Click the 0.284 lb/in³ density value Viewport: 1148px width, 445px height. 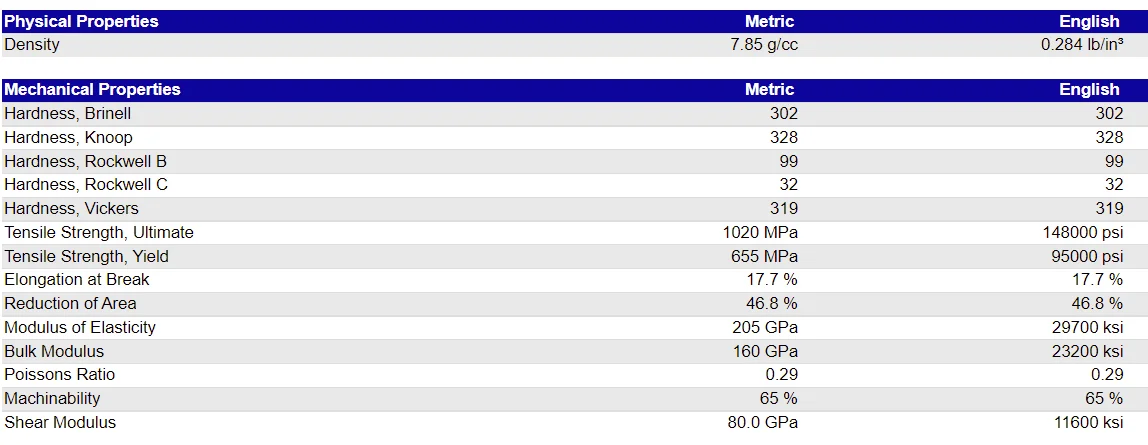1082,45
